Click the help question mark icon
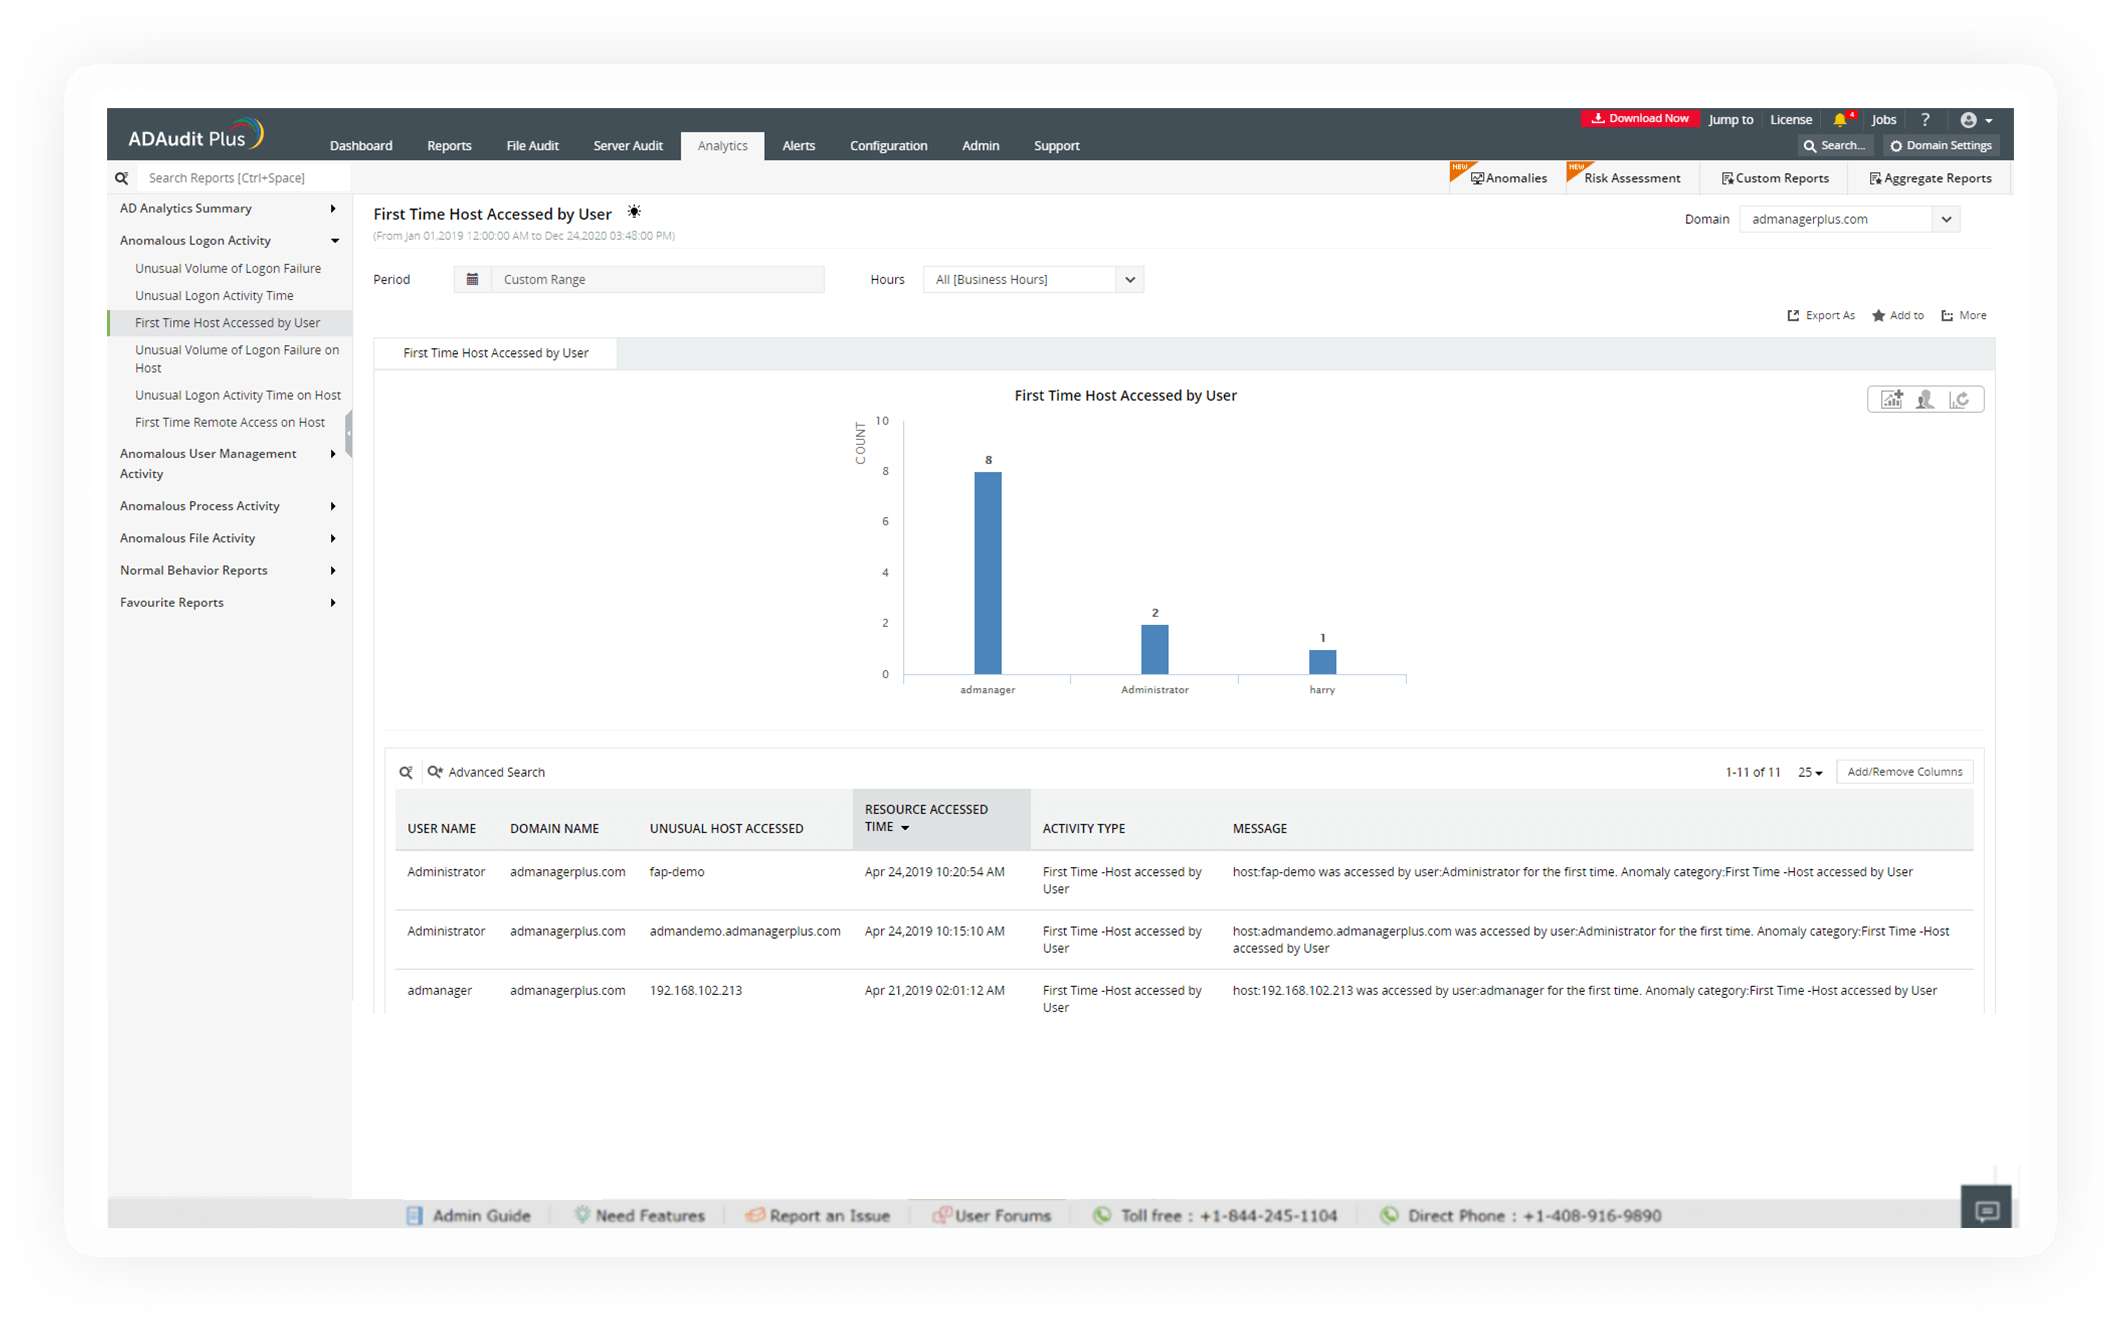This screenshot has height=1322, width=2122. point(1925,119)
